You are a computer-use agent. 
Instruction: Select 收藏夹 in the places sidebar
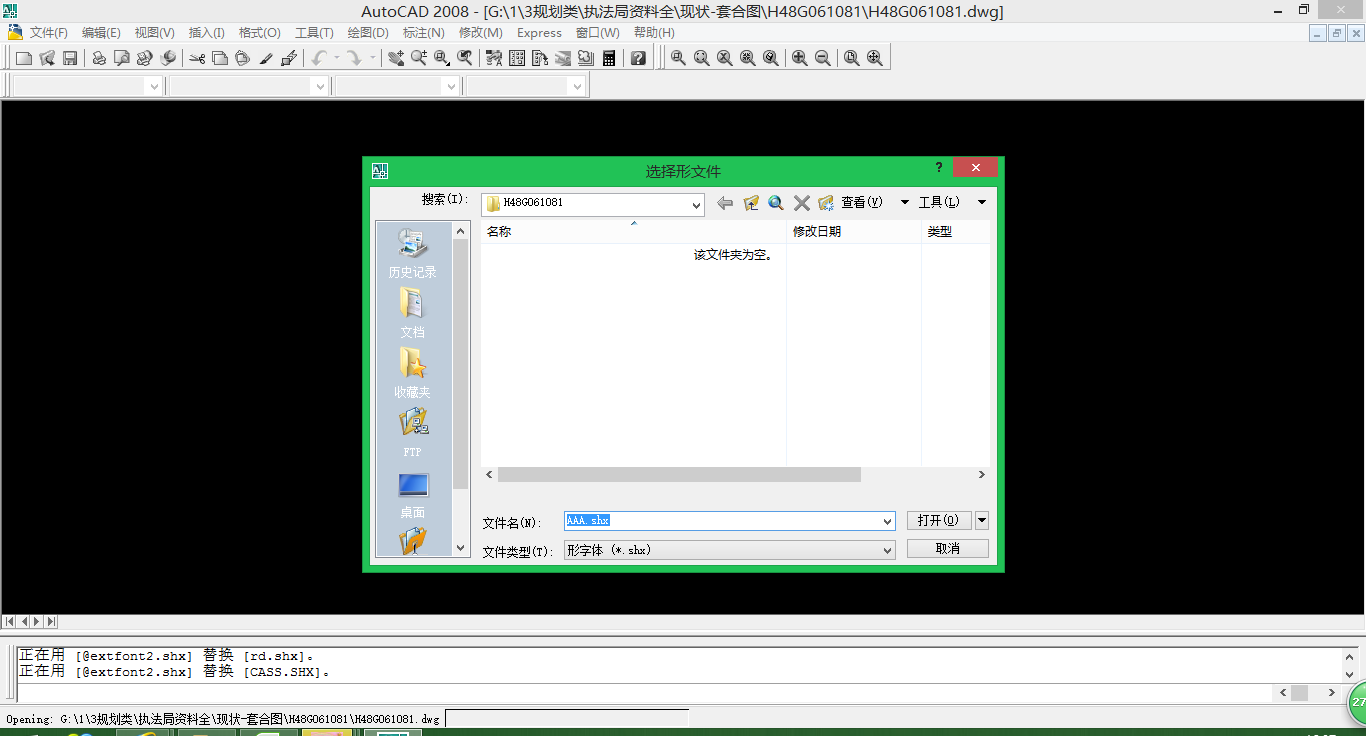[x=413, y=374]
